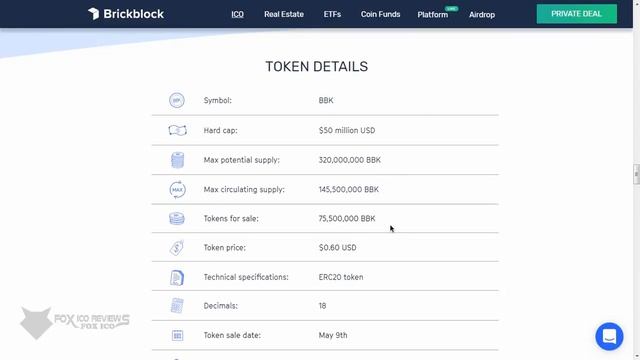The height and width of the screenshot is (360, 640).
Task: Select the '145,500,000 BBK' value
Action: [349, 189]
